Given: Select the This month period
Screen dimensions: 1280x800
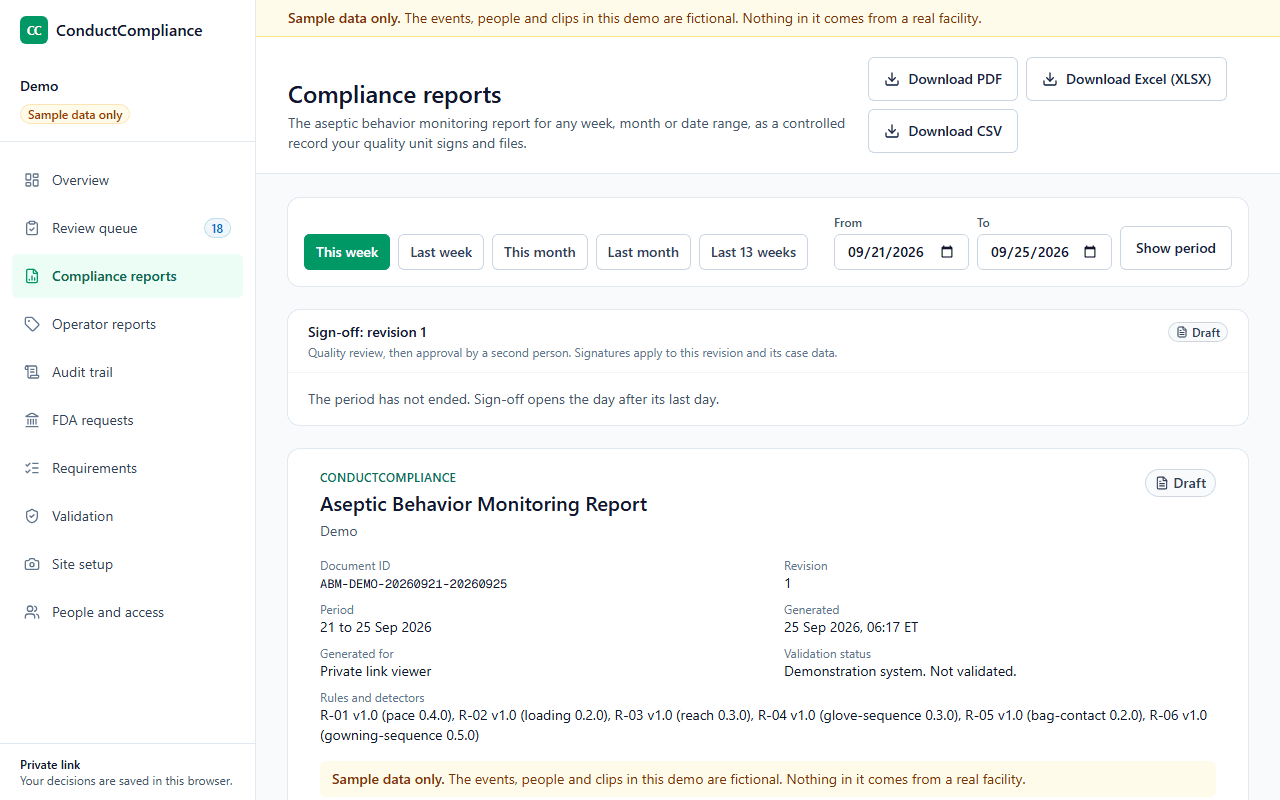Looking at the screenshot, I should [540, 252].
